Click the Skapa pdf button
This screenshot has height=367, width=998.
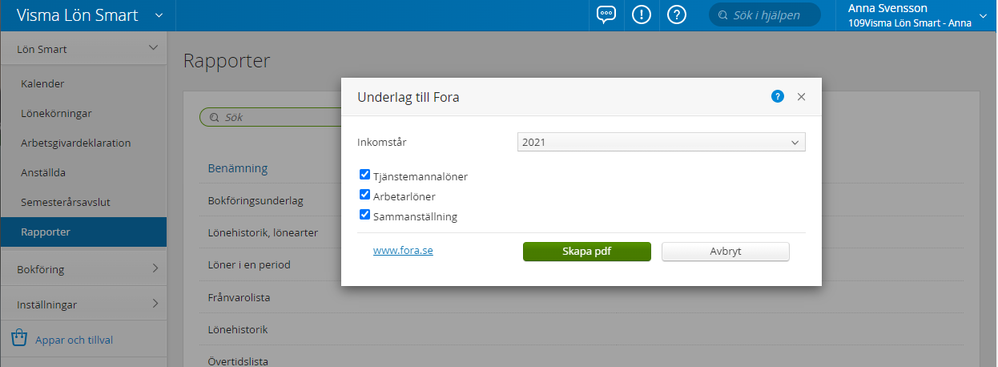[587, 251]
